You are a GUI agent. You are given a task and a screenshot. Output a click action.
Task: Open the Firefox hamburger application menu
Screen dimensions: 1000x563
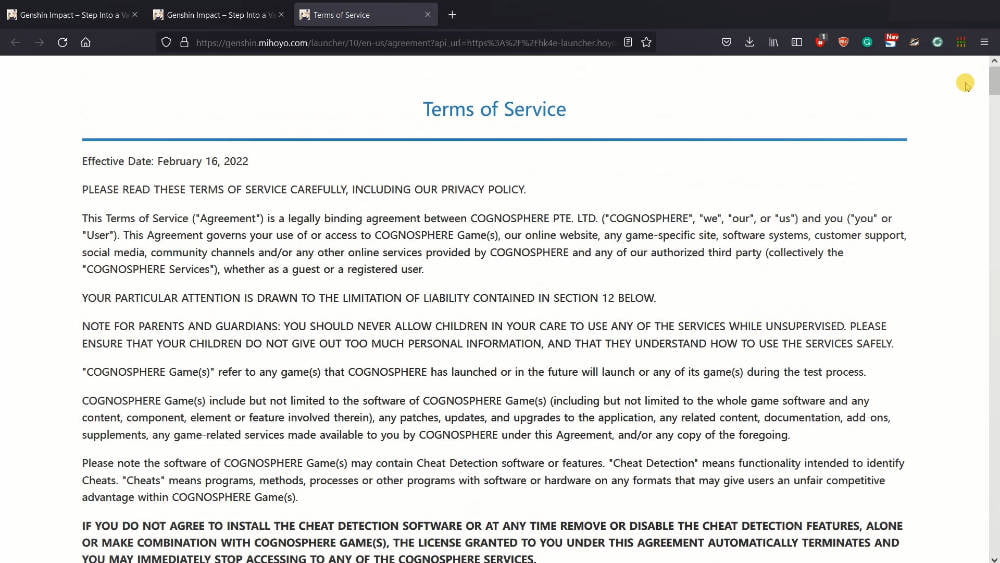pos(984,42)
